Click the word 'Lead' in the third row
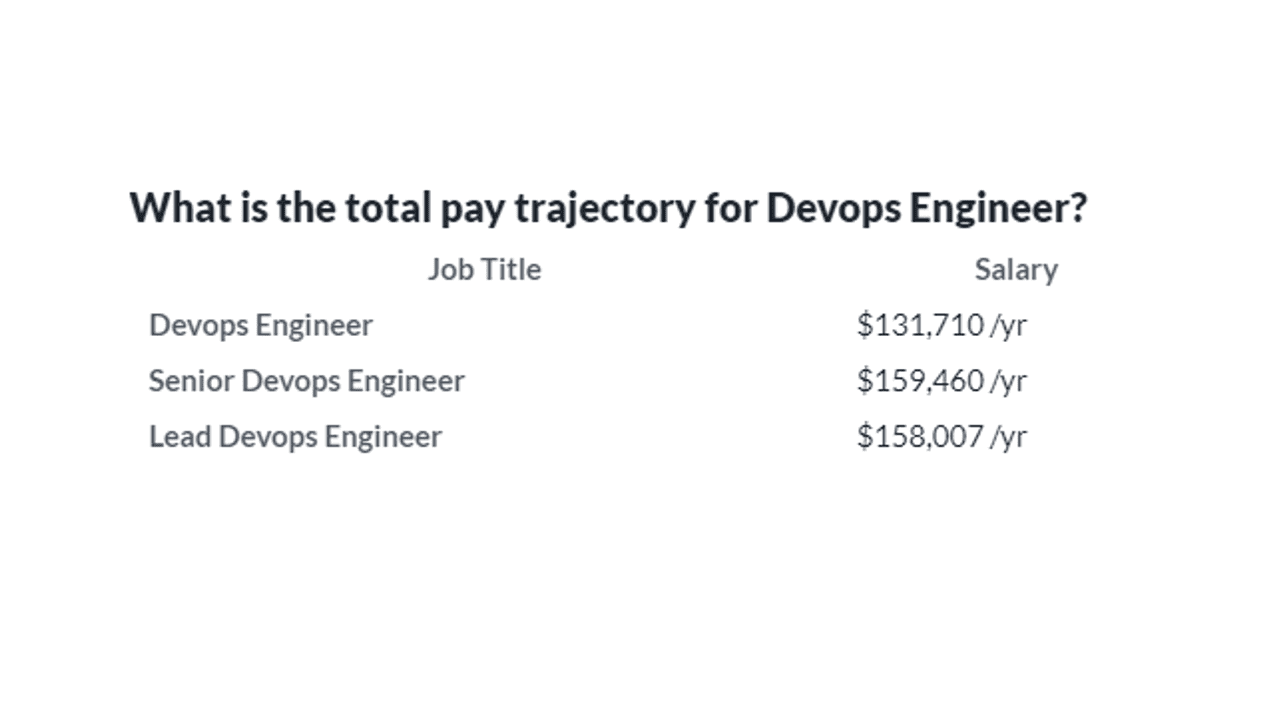 180,437
